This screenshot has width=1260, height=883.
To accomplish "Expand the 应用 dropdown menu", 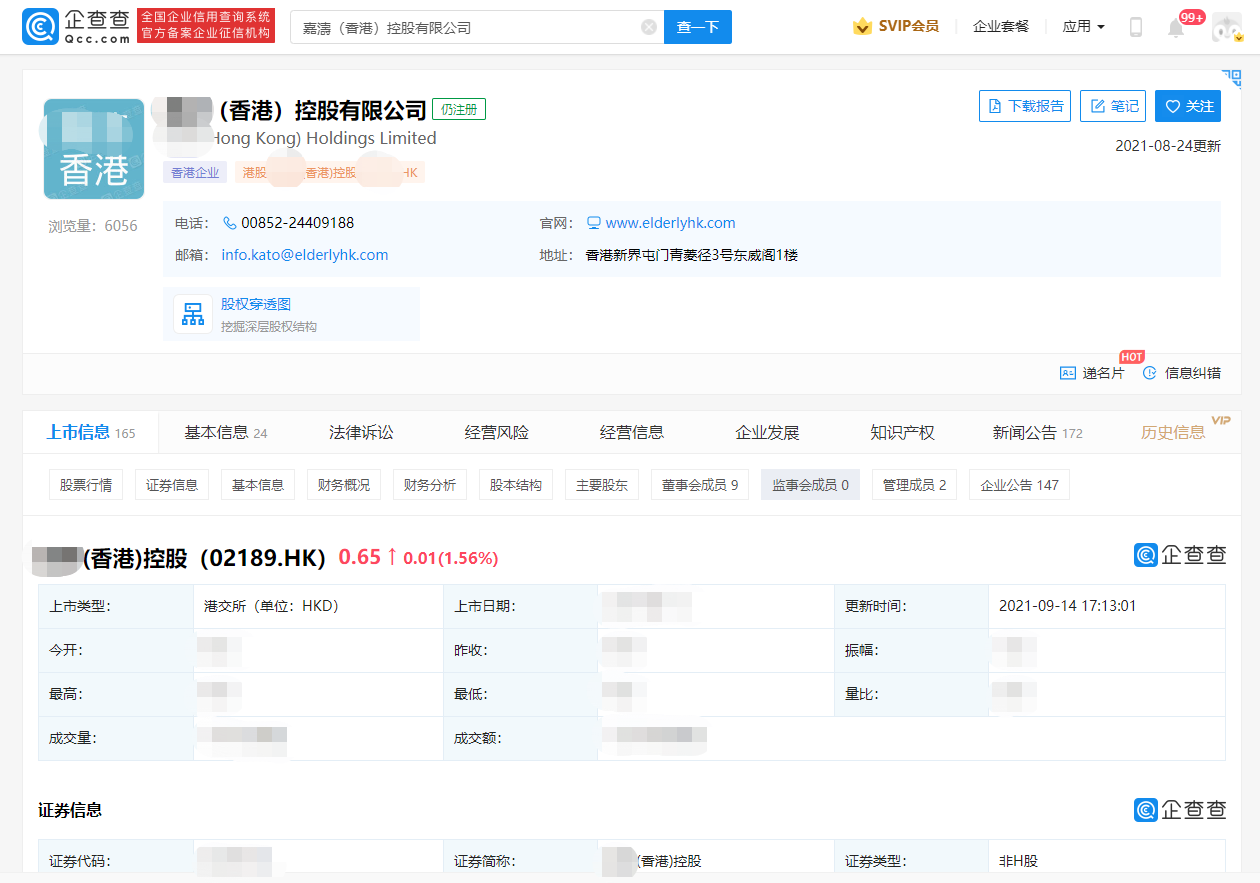I will coord(1083,27).
